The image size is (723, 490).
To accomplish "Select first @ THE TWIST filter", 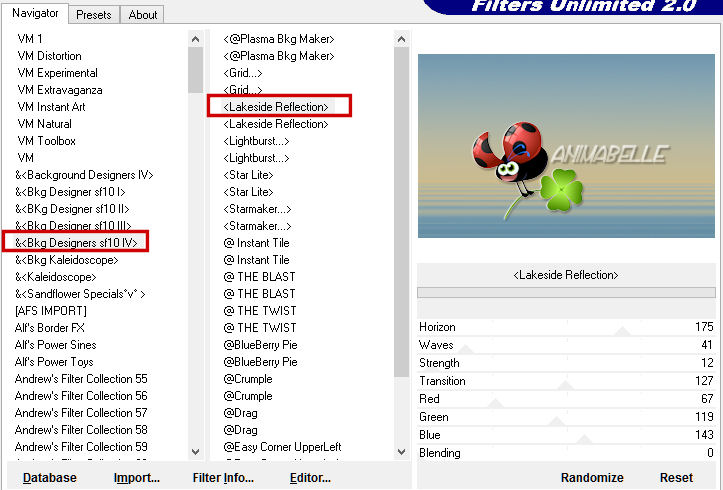I will (260, 311).
